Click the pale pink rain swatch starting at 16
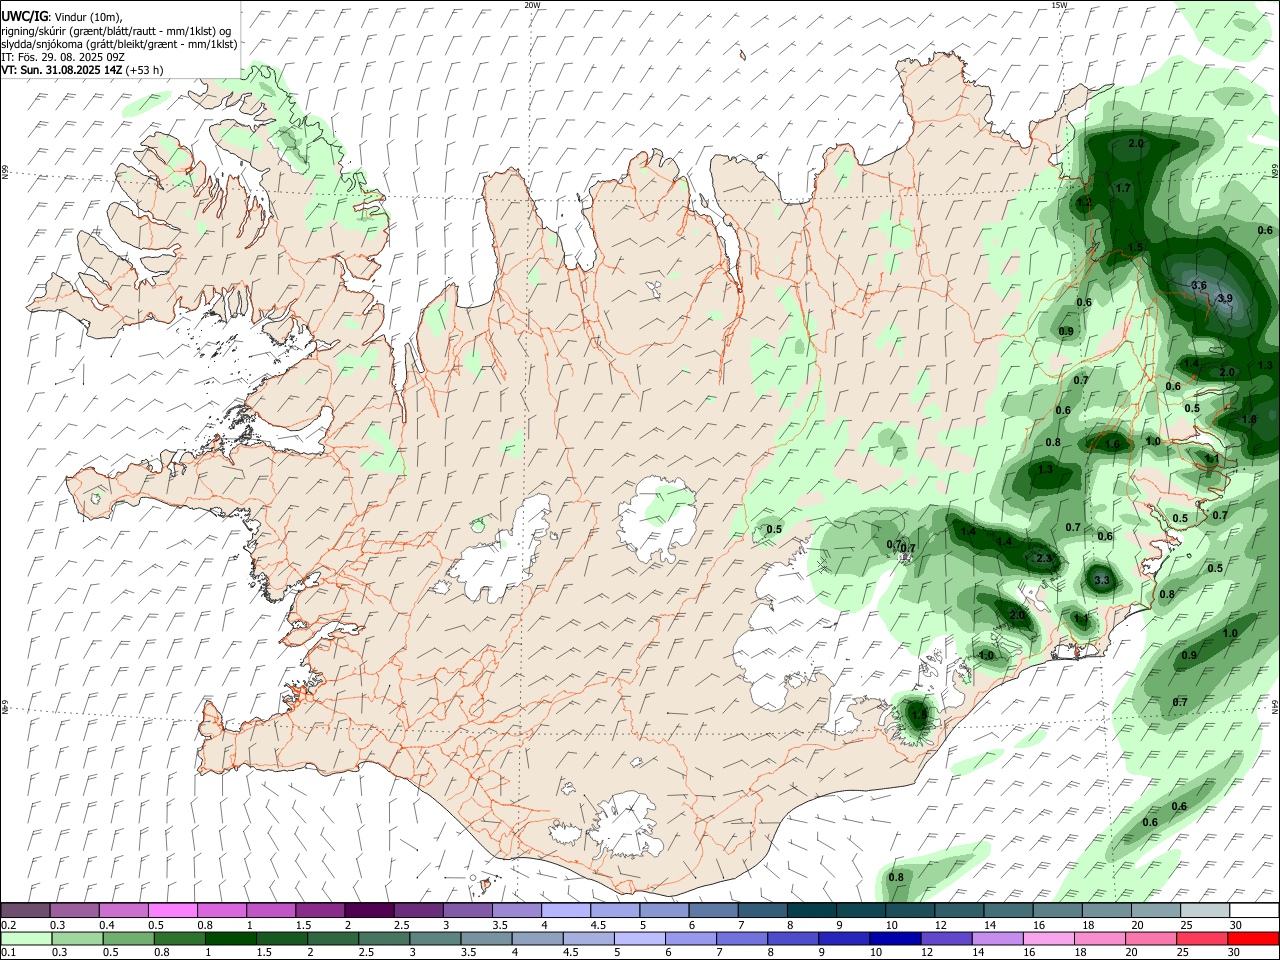1280x960 pixels. (1048, 938)
